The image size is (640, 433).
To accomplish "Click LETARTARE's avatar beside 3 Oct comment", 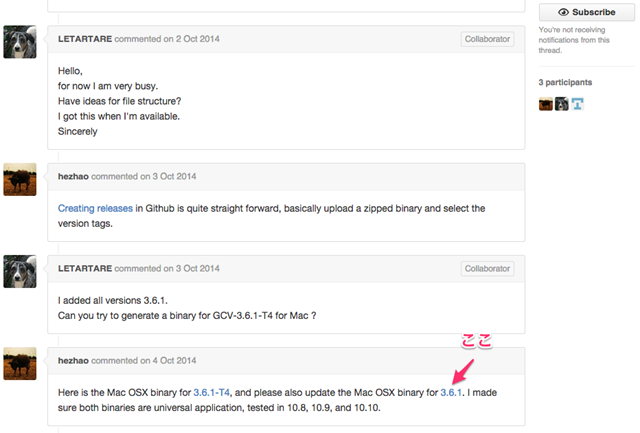I will pos(20,271).
